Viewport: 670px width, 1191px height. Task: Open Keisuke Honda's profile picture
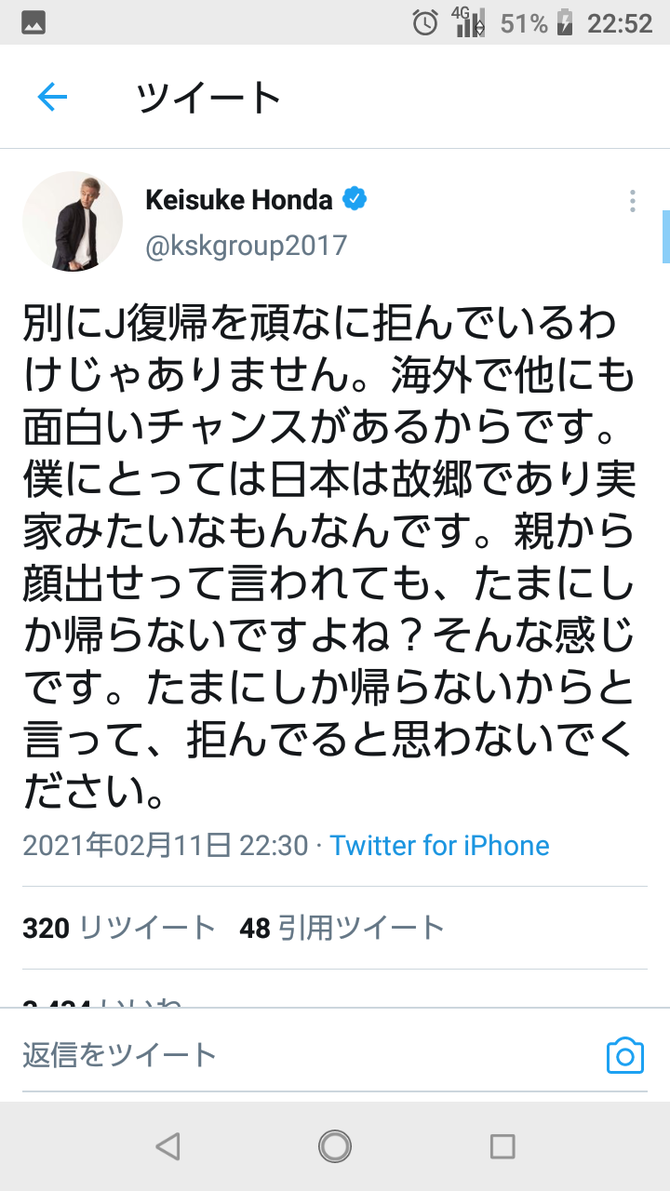(72, 221)
